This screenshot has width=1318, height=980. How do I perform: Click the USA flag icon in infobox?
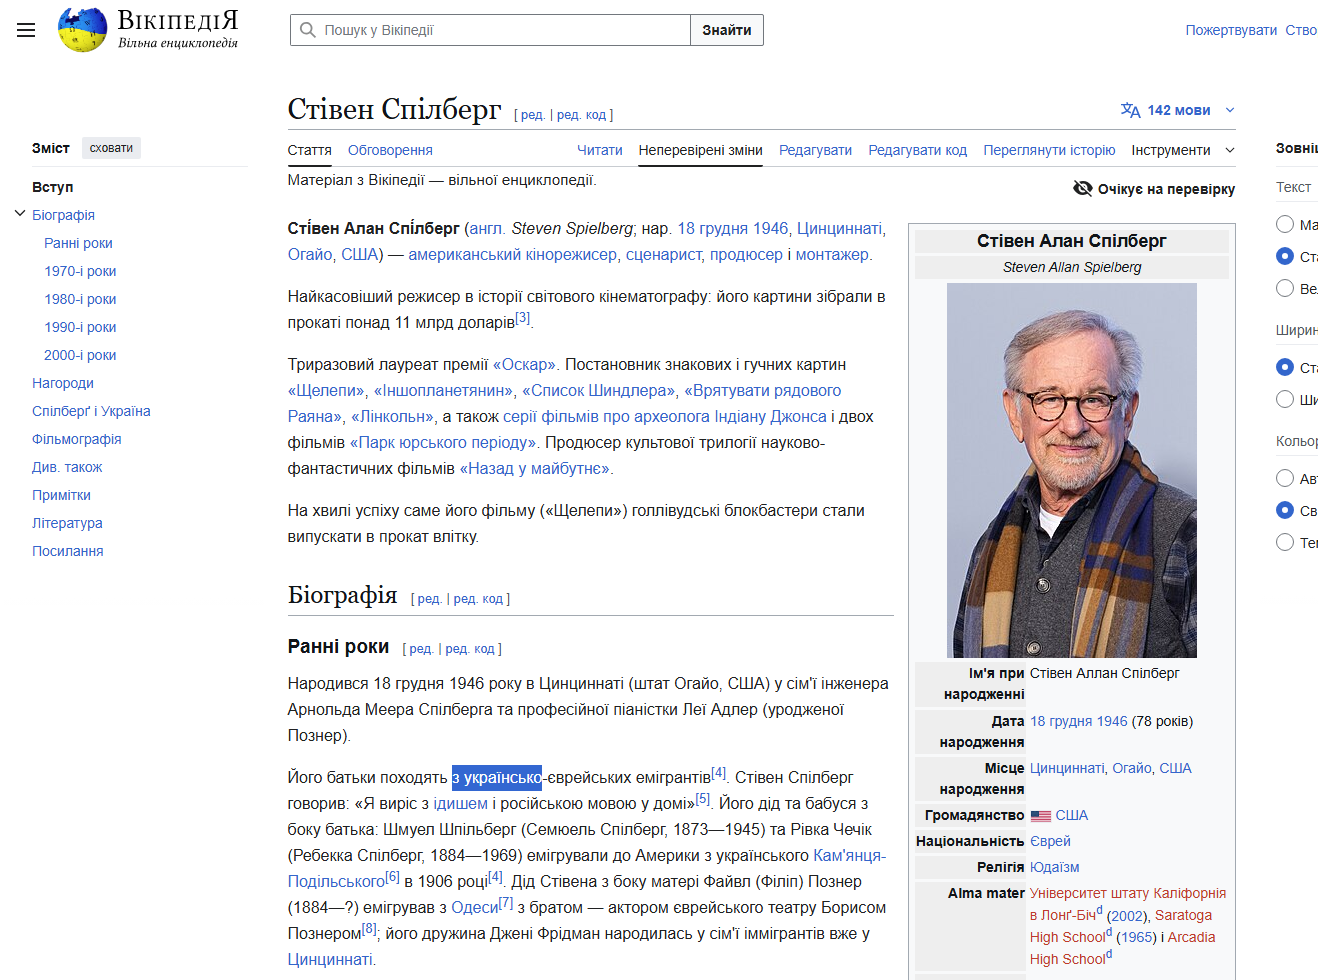[1041, 816]
